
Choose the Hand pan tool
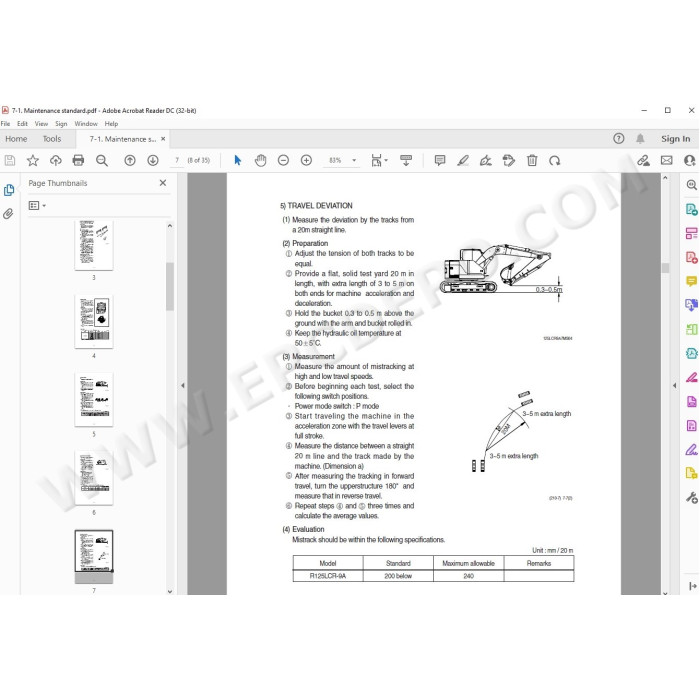[260, 160]
